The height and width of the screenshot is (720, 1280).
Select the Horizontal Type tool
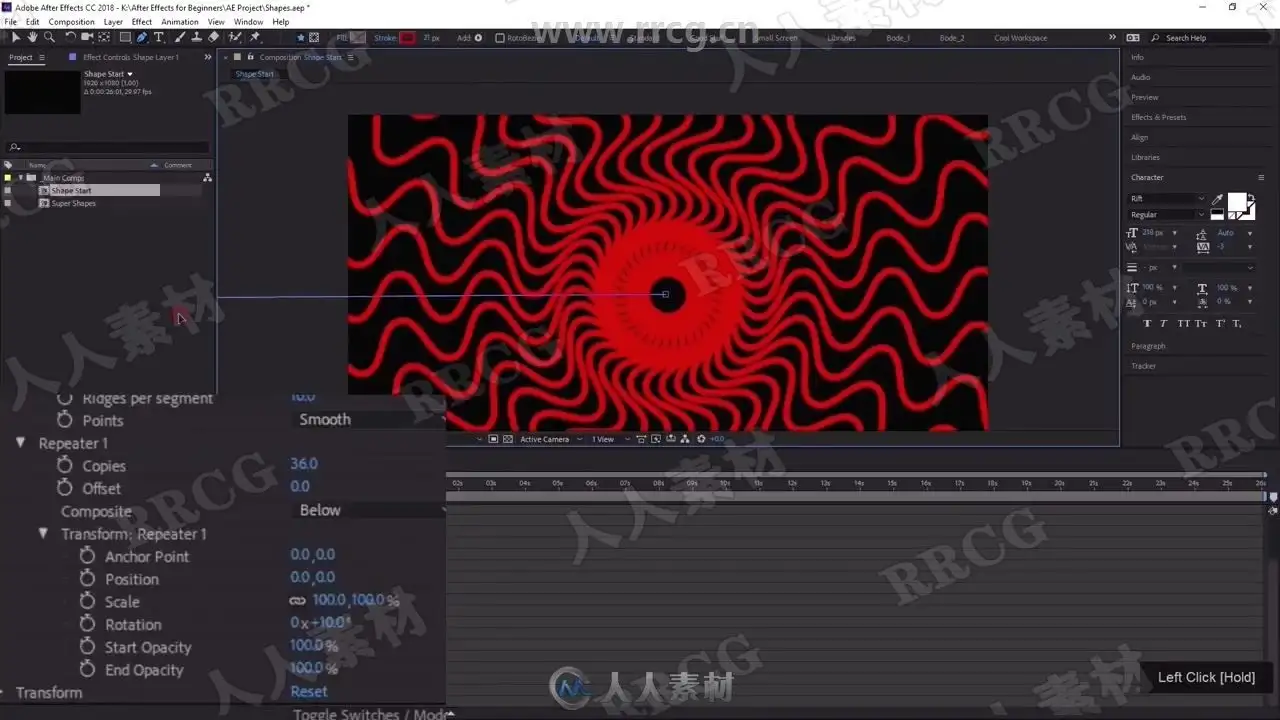click(159, 38)
